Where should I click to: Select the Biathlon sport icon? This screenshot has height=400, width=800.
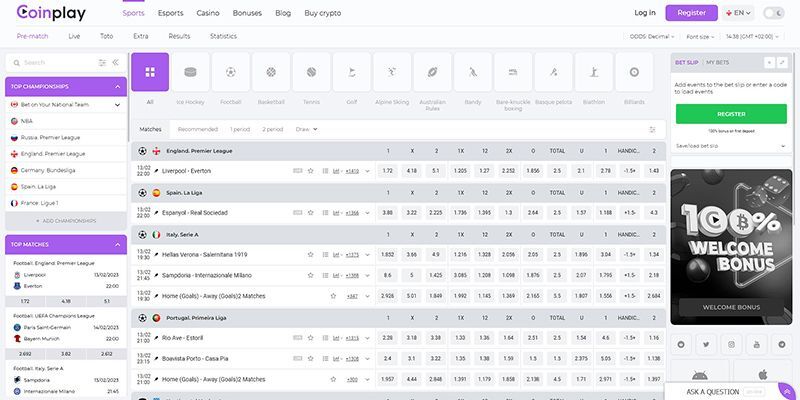point(594,72)
